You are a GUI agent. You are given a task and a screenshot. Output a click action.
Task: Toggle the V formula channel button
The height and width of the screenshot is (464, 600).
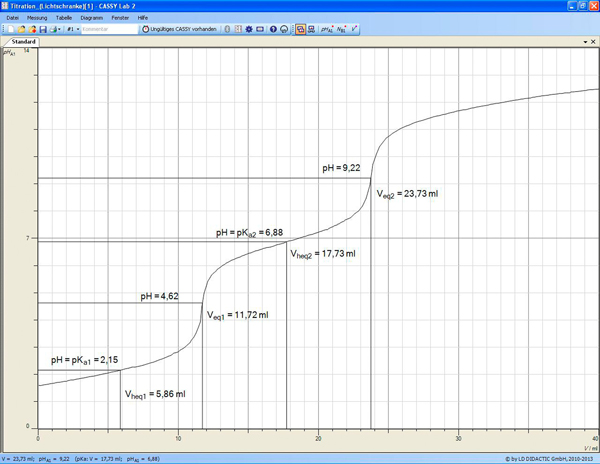click(356, 29)
